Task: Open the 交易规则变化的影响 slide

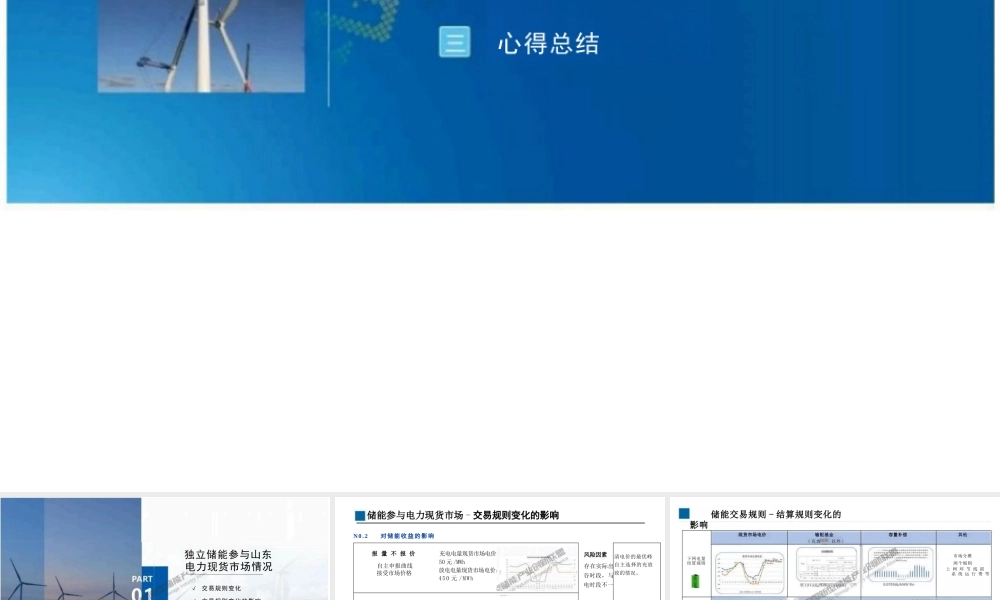Action: pyautogui.click(x=500, y=549)
